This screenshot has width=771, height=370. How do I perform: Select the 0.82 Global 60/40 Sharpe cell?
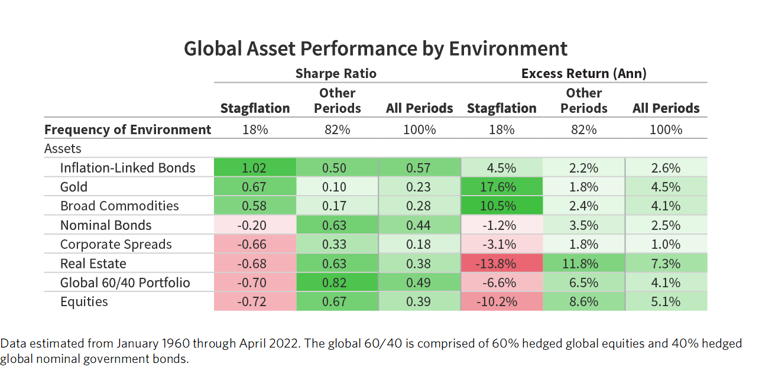pos(337,283)
